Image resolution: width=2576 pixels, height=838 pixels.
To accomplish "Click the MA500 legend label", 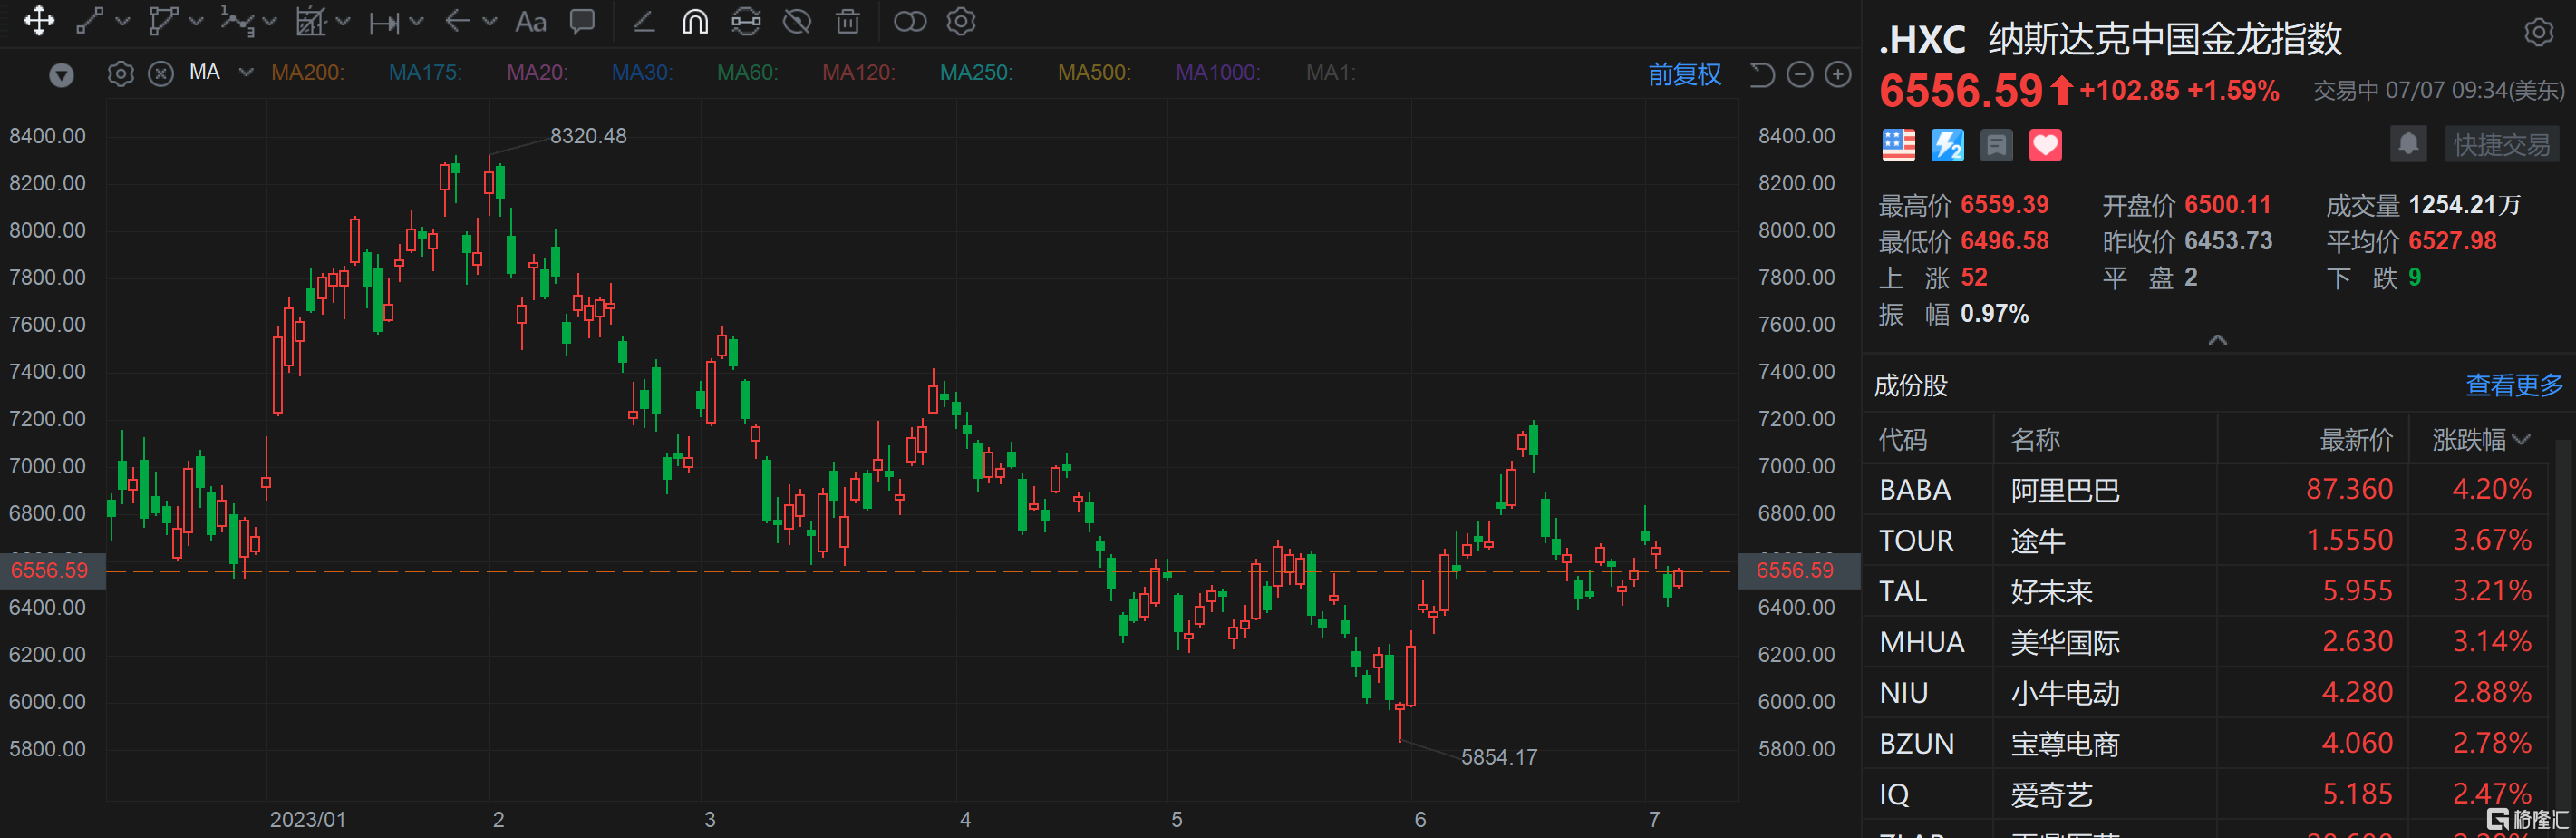I will 1095,73.
